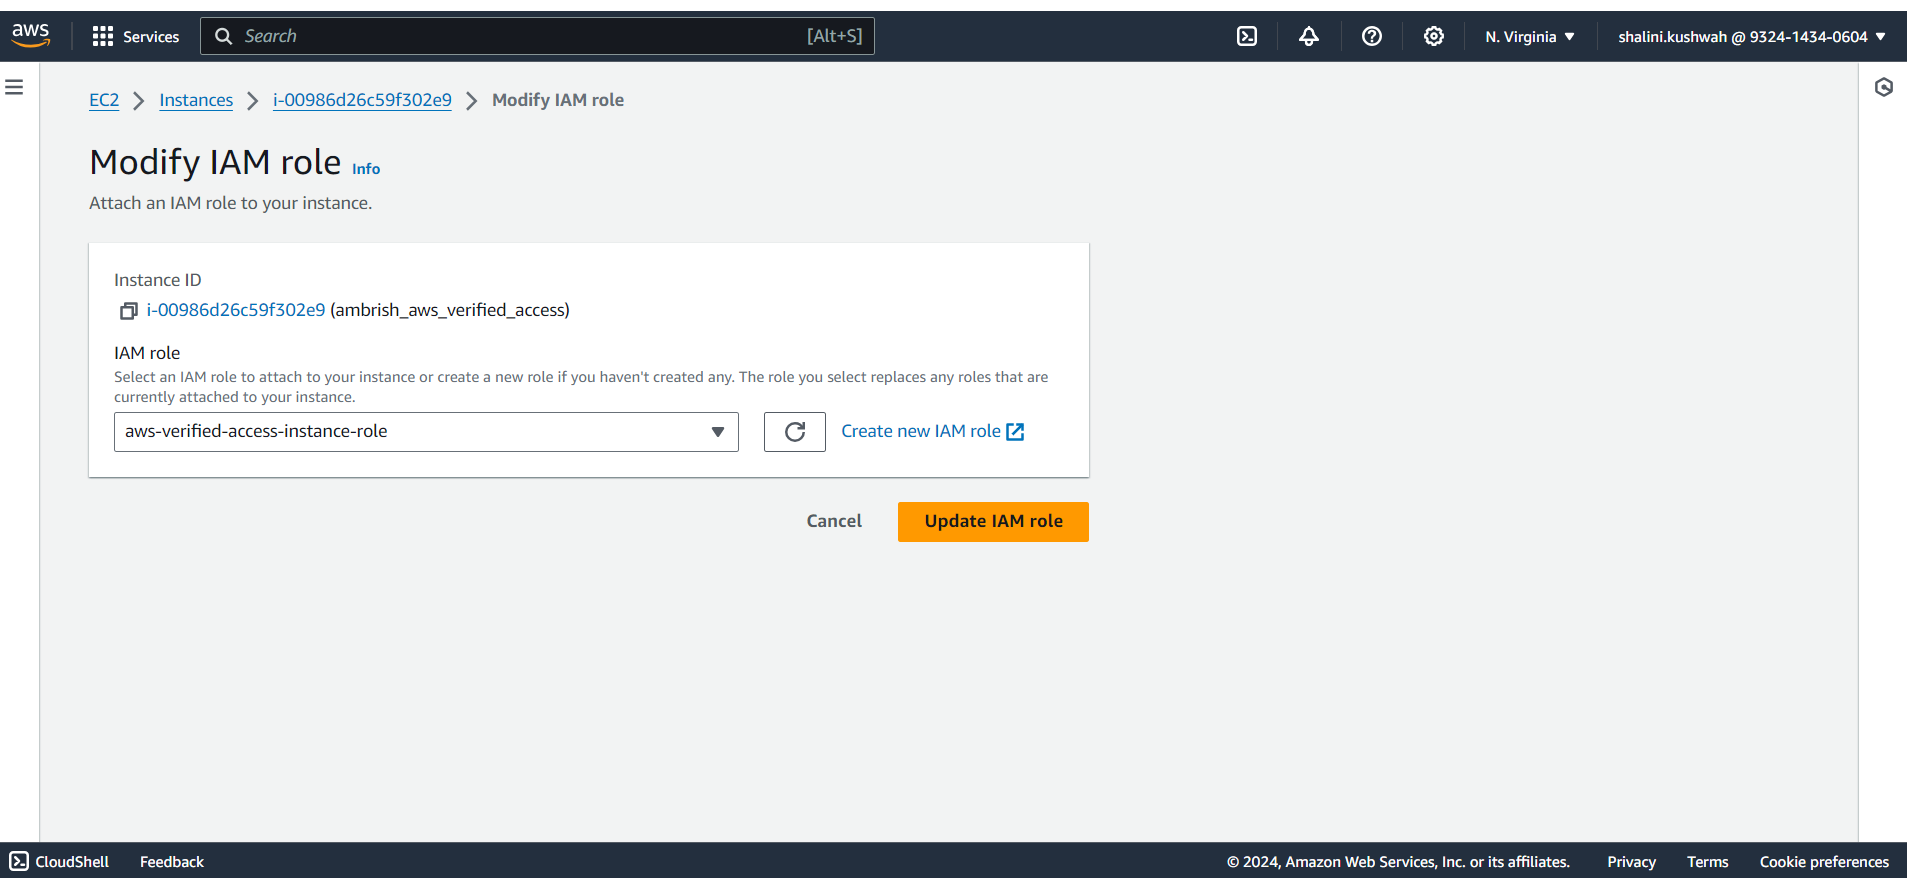Screen dimensions: 1907x878
Task: Open Cookie preferences in the footer
Action: 1824,862
